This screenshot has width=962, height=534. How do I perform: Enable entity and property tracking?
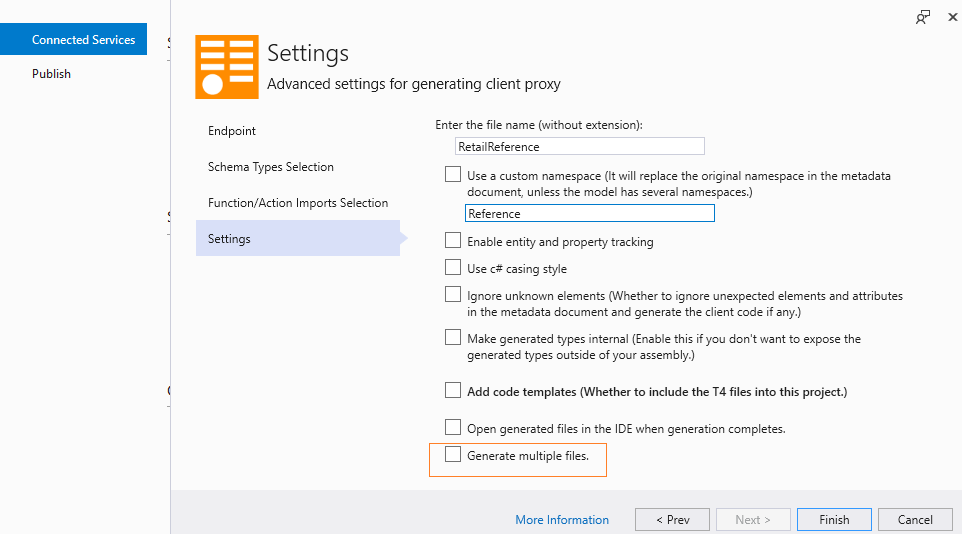(x=453, y=241)
